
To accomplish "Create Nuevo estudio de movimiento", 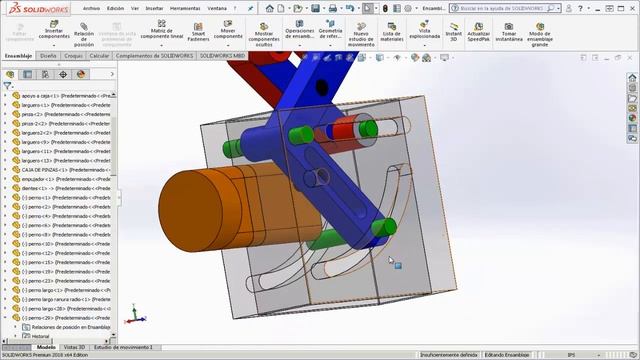I will click(x=361, y=35).
